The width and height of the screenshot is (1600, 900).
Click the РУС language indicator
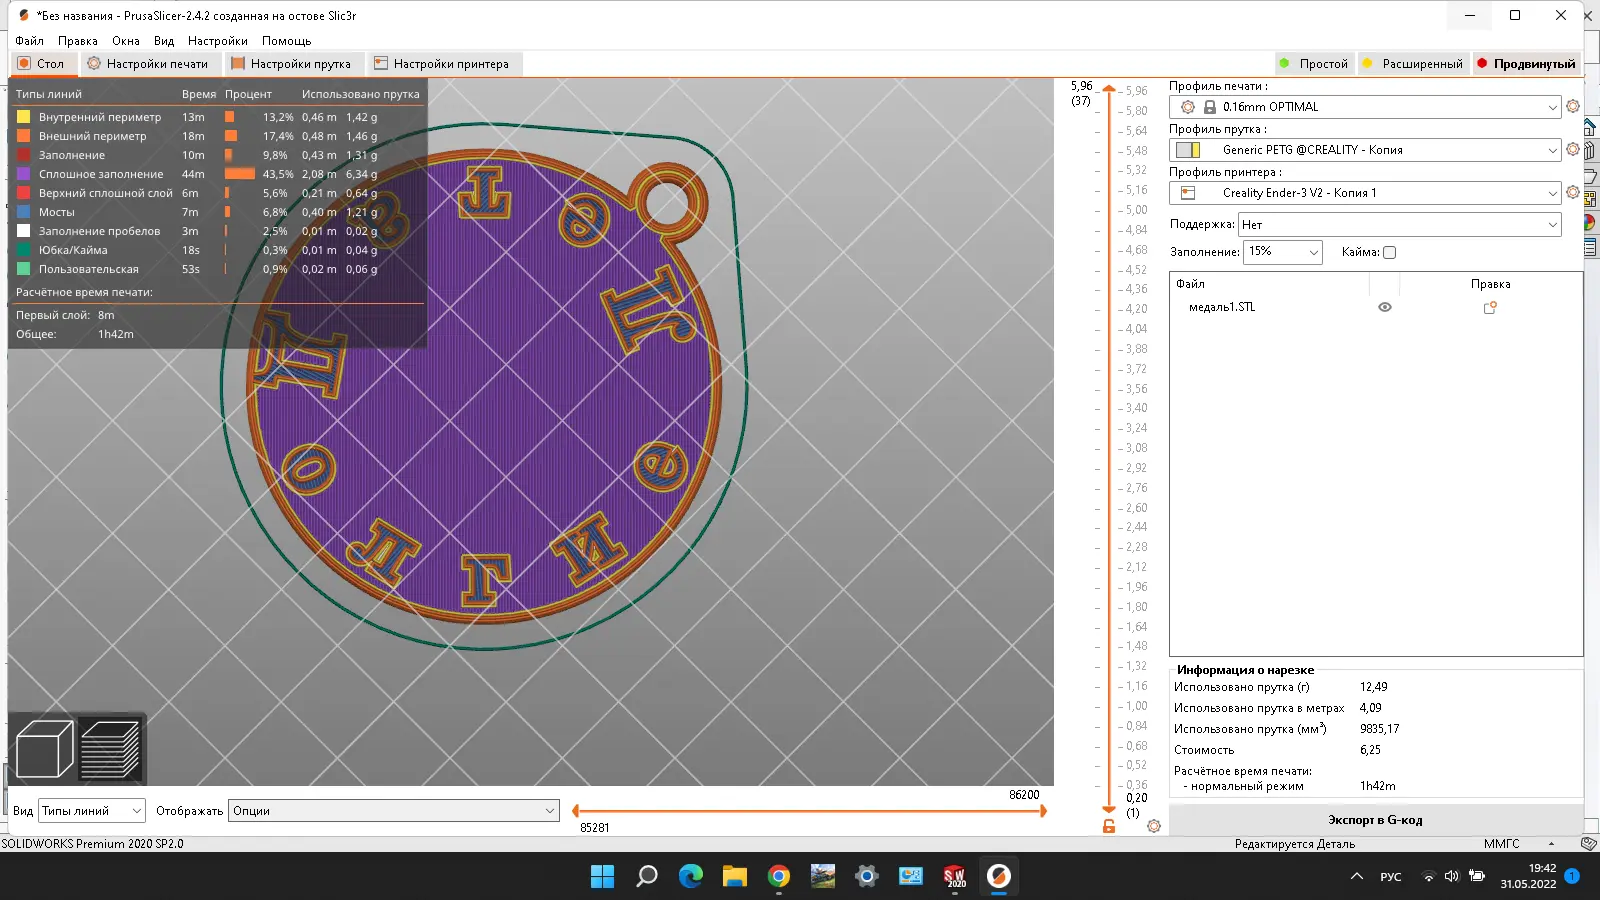click(x=1391, y=877)
